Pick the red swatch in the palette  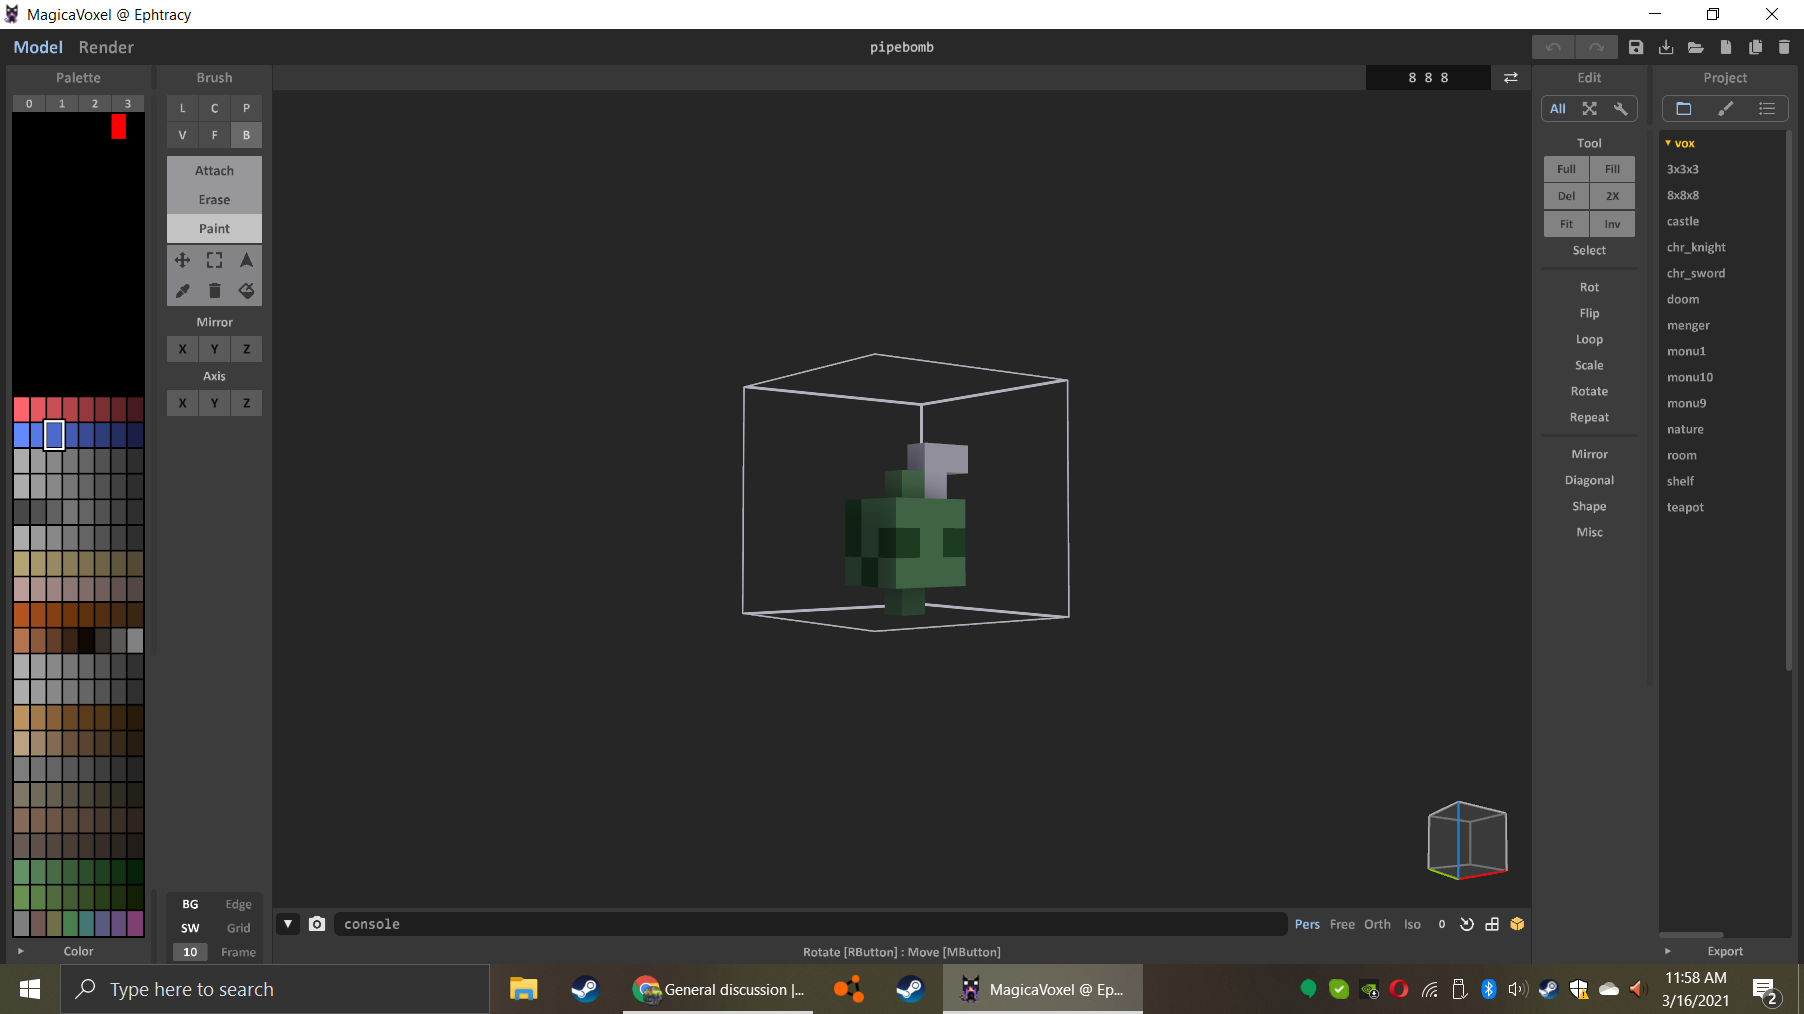point(118,126)
